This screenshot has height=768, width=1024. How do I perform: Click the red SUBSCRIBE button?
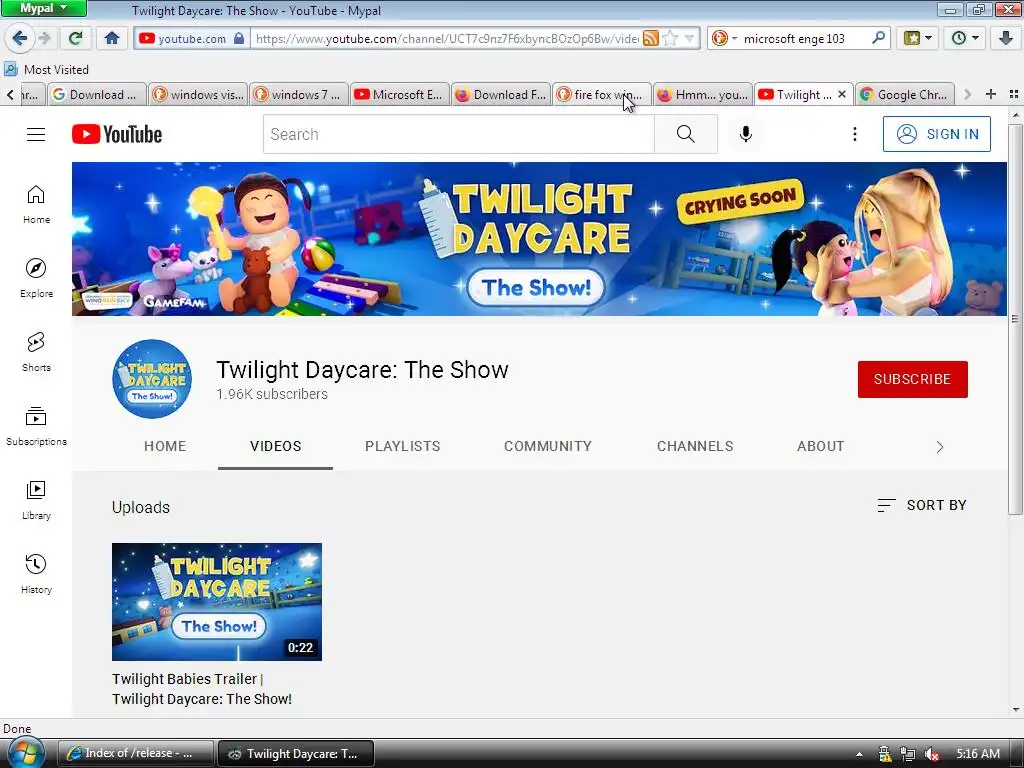[912, 379]
